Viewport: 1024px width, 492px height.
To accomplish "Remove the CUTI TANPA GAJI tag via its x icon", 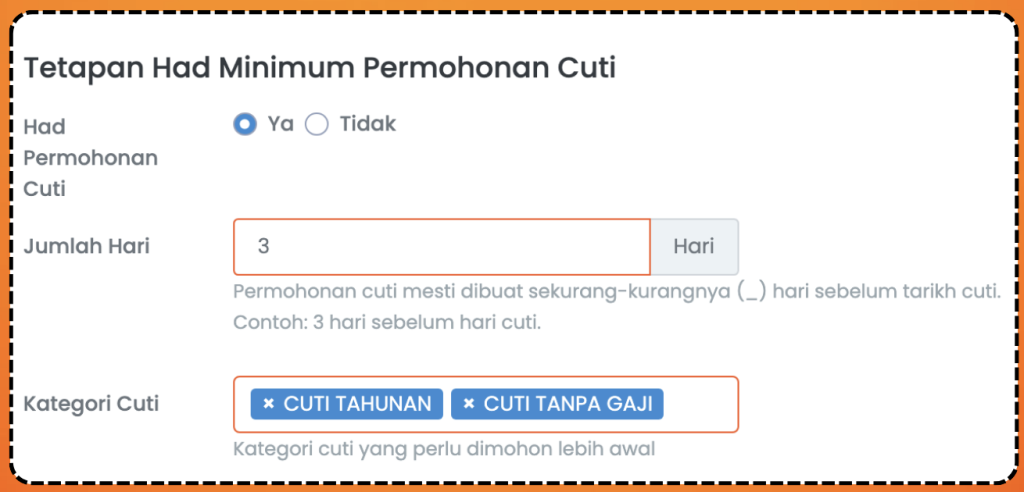I will (468, 404).
